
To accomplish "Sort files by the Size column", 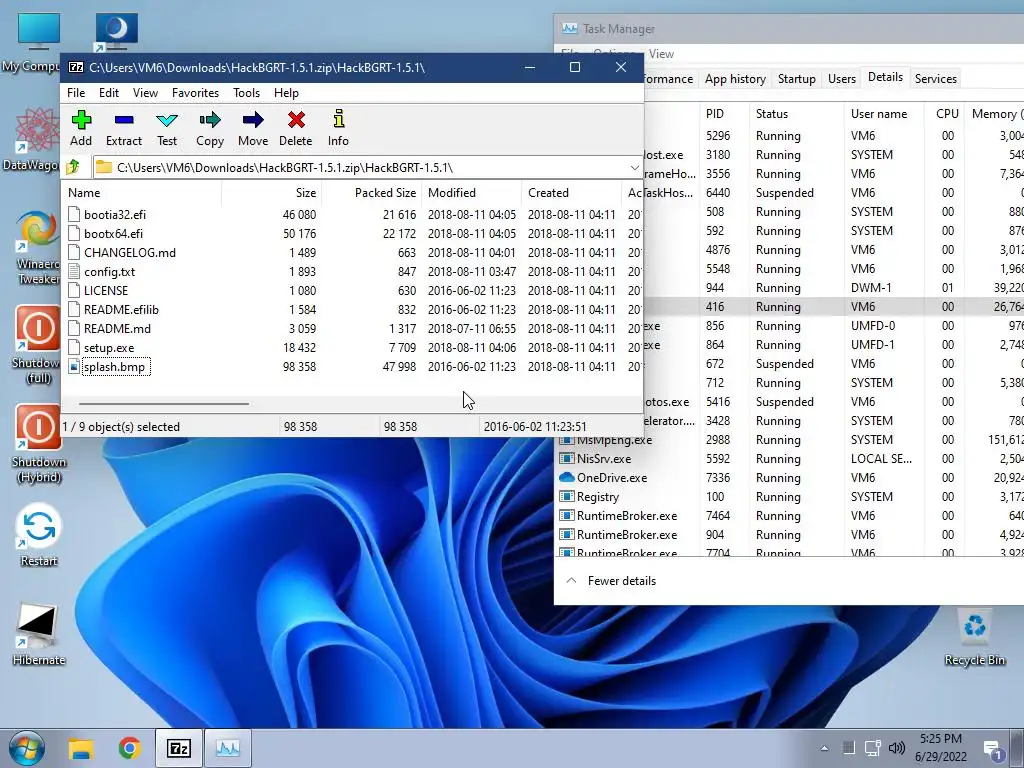I will pyautogui.click(x=272, y=193).
